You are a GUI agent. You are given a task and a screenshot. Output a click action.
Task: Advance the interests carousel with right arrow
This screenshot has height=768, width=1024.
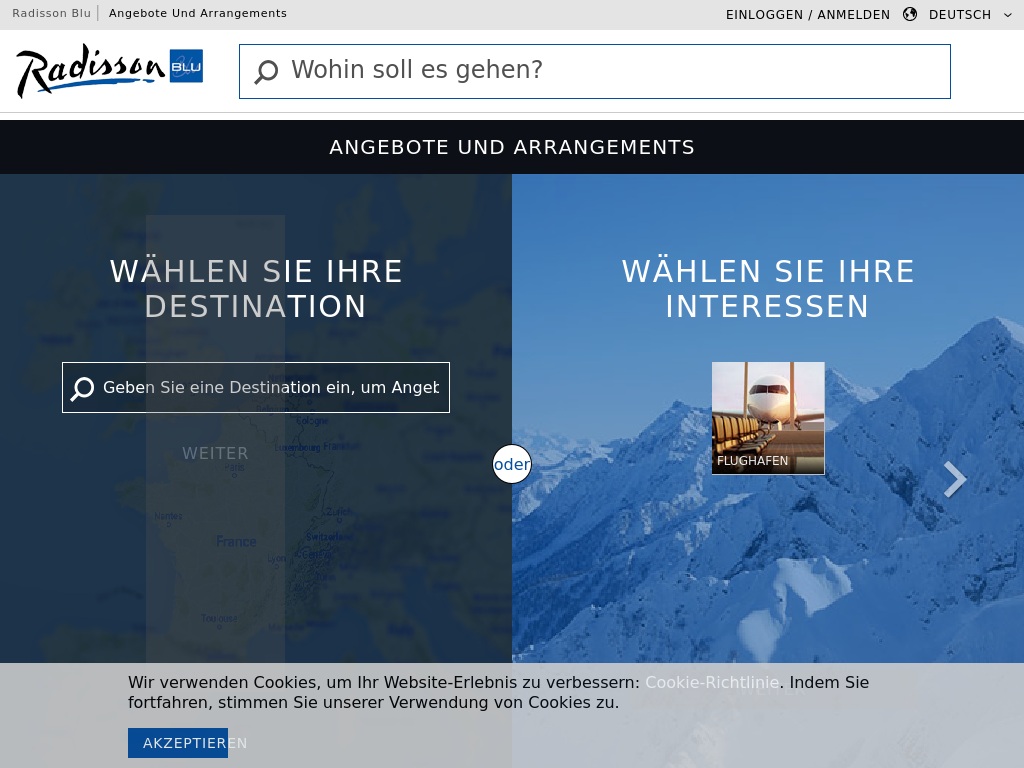click(x=955, y=480)
